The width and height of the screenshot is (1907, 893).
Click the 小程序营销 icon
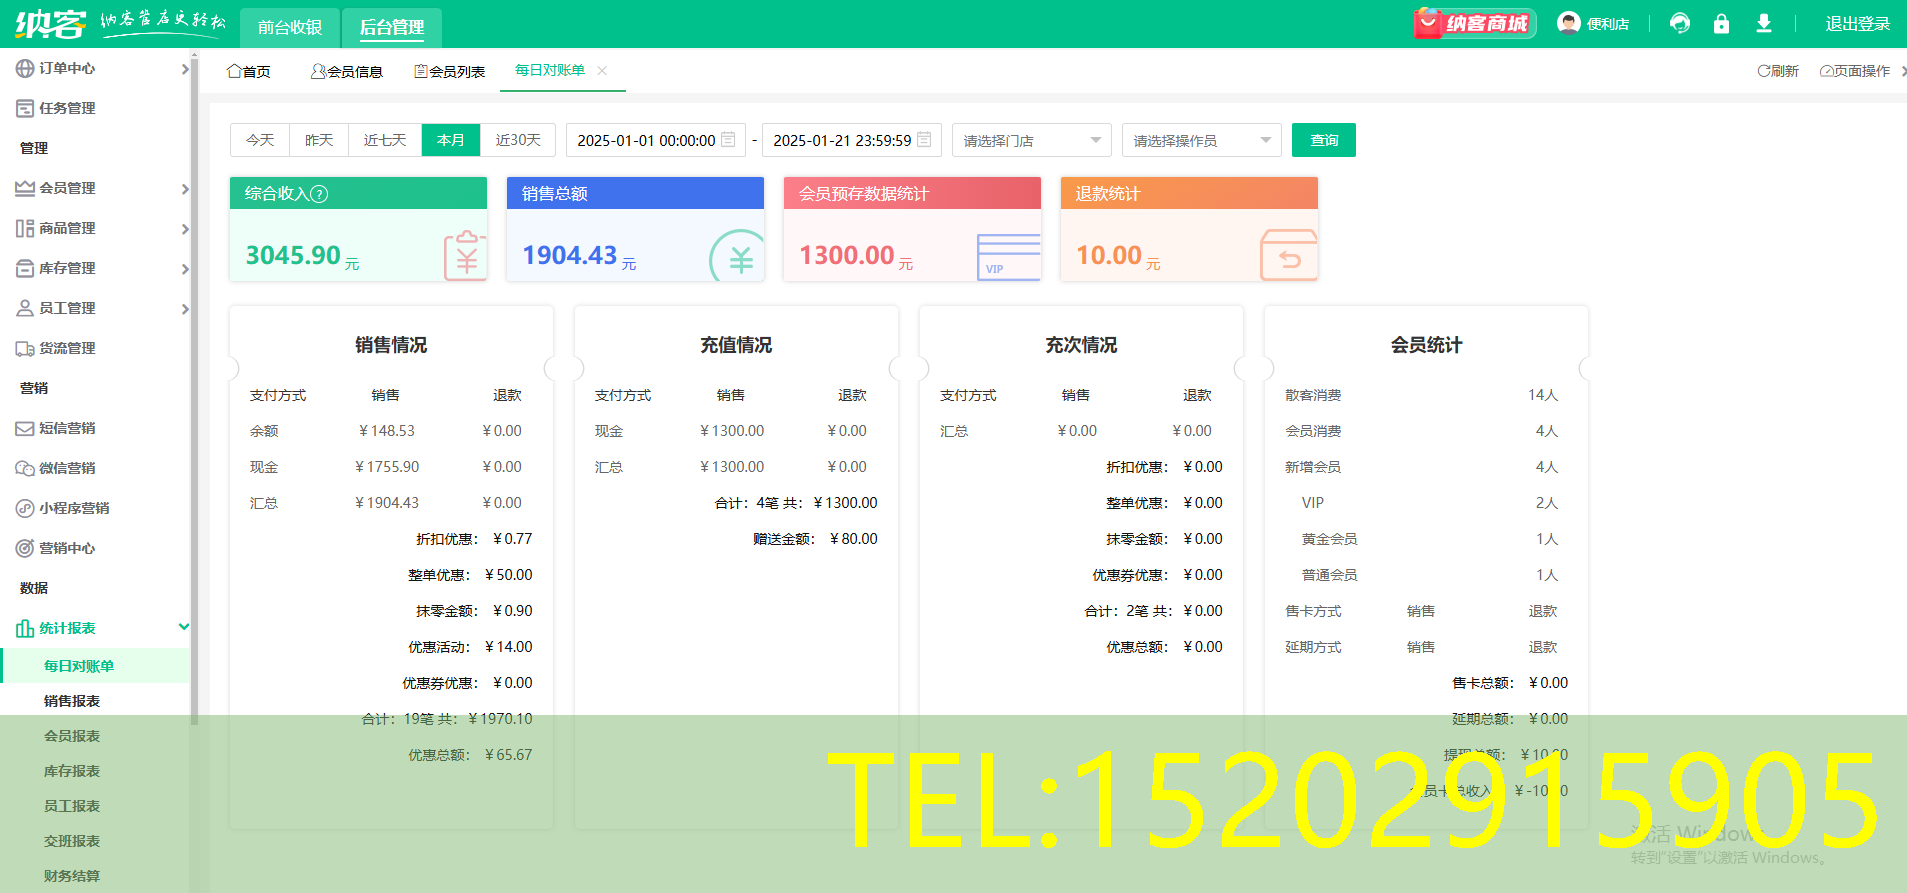pos(25,508)
